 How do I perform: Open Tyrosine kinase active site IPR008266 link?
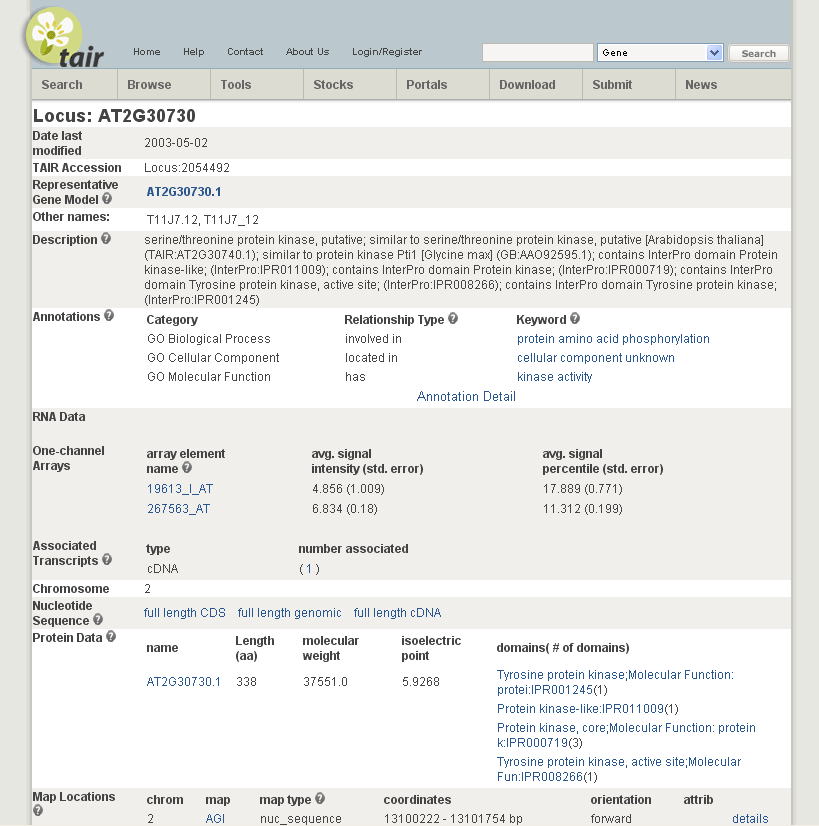click(x=619, y=769)
